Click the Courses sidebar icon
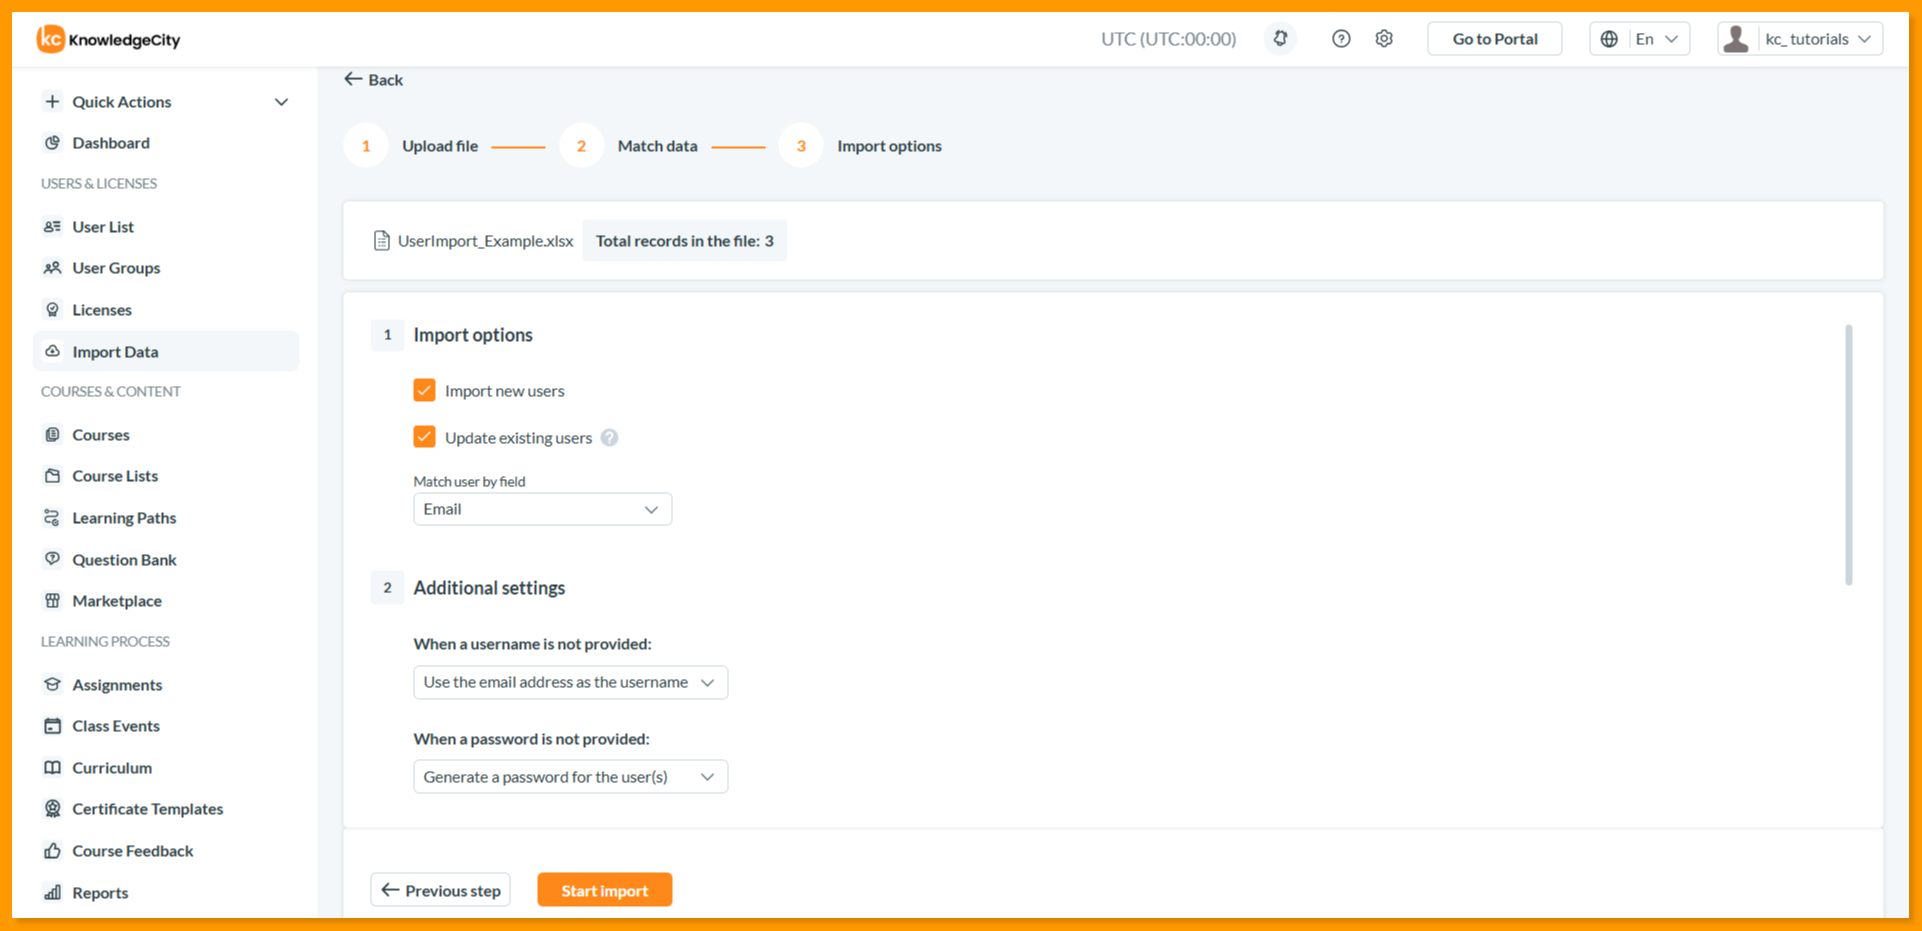This screenshot has width=1922, height=931. click(53, 435)
